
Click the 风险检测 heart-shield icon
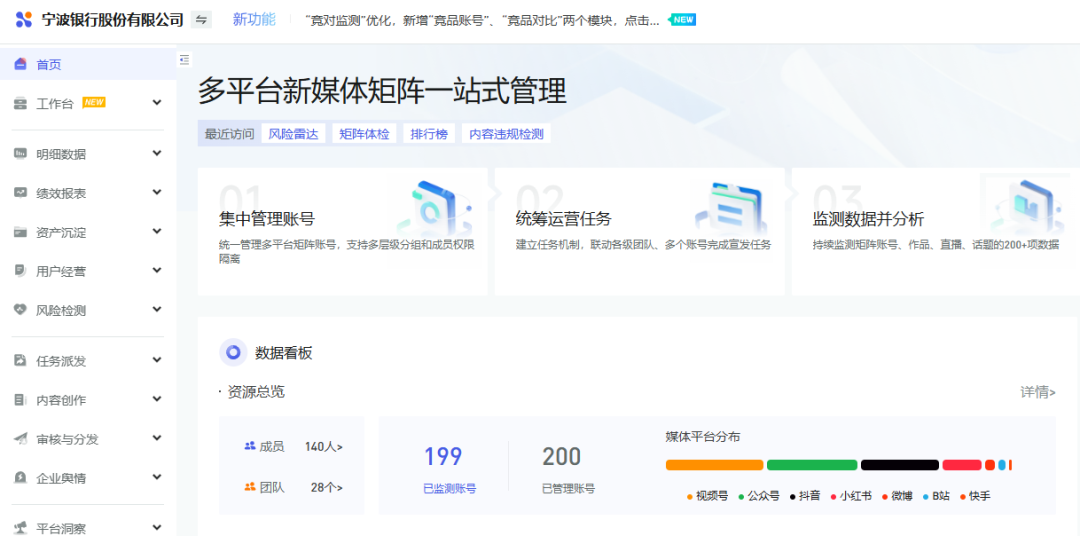20,309
